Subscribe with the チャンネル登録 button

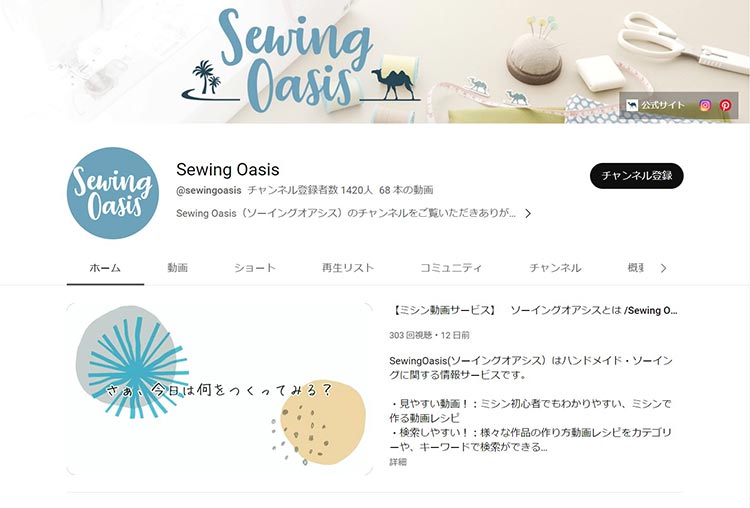click(x=636, y=176)
